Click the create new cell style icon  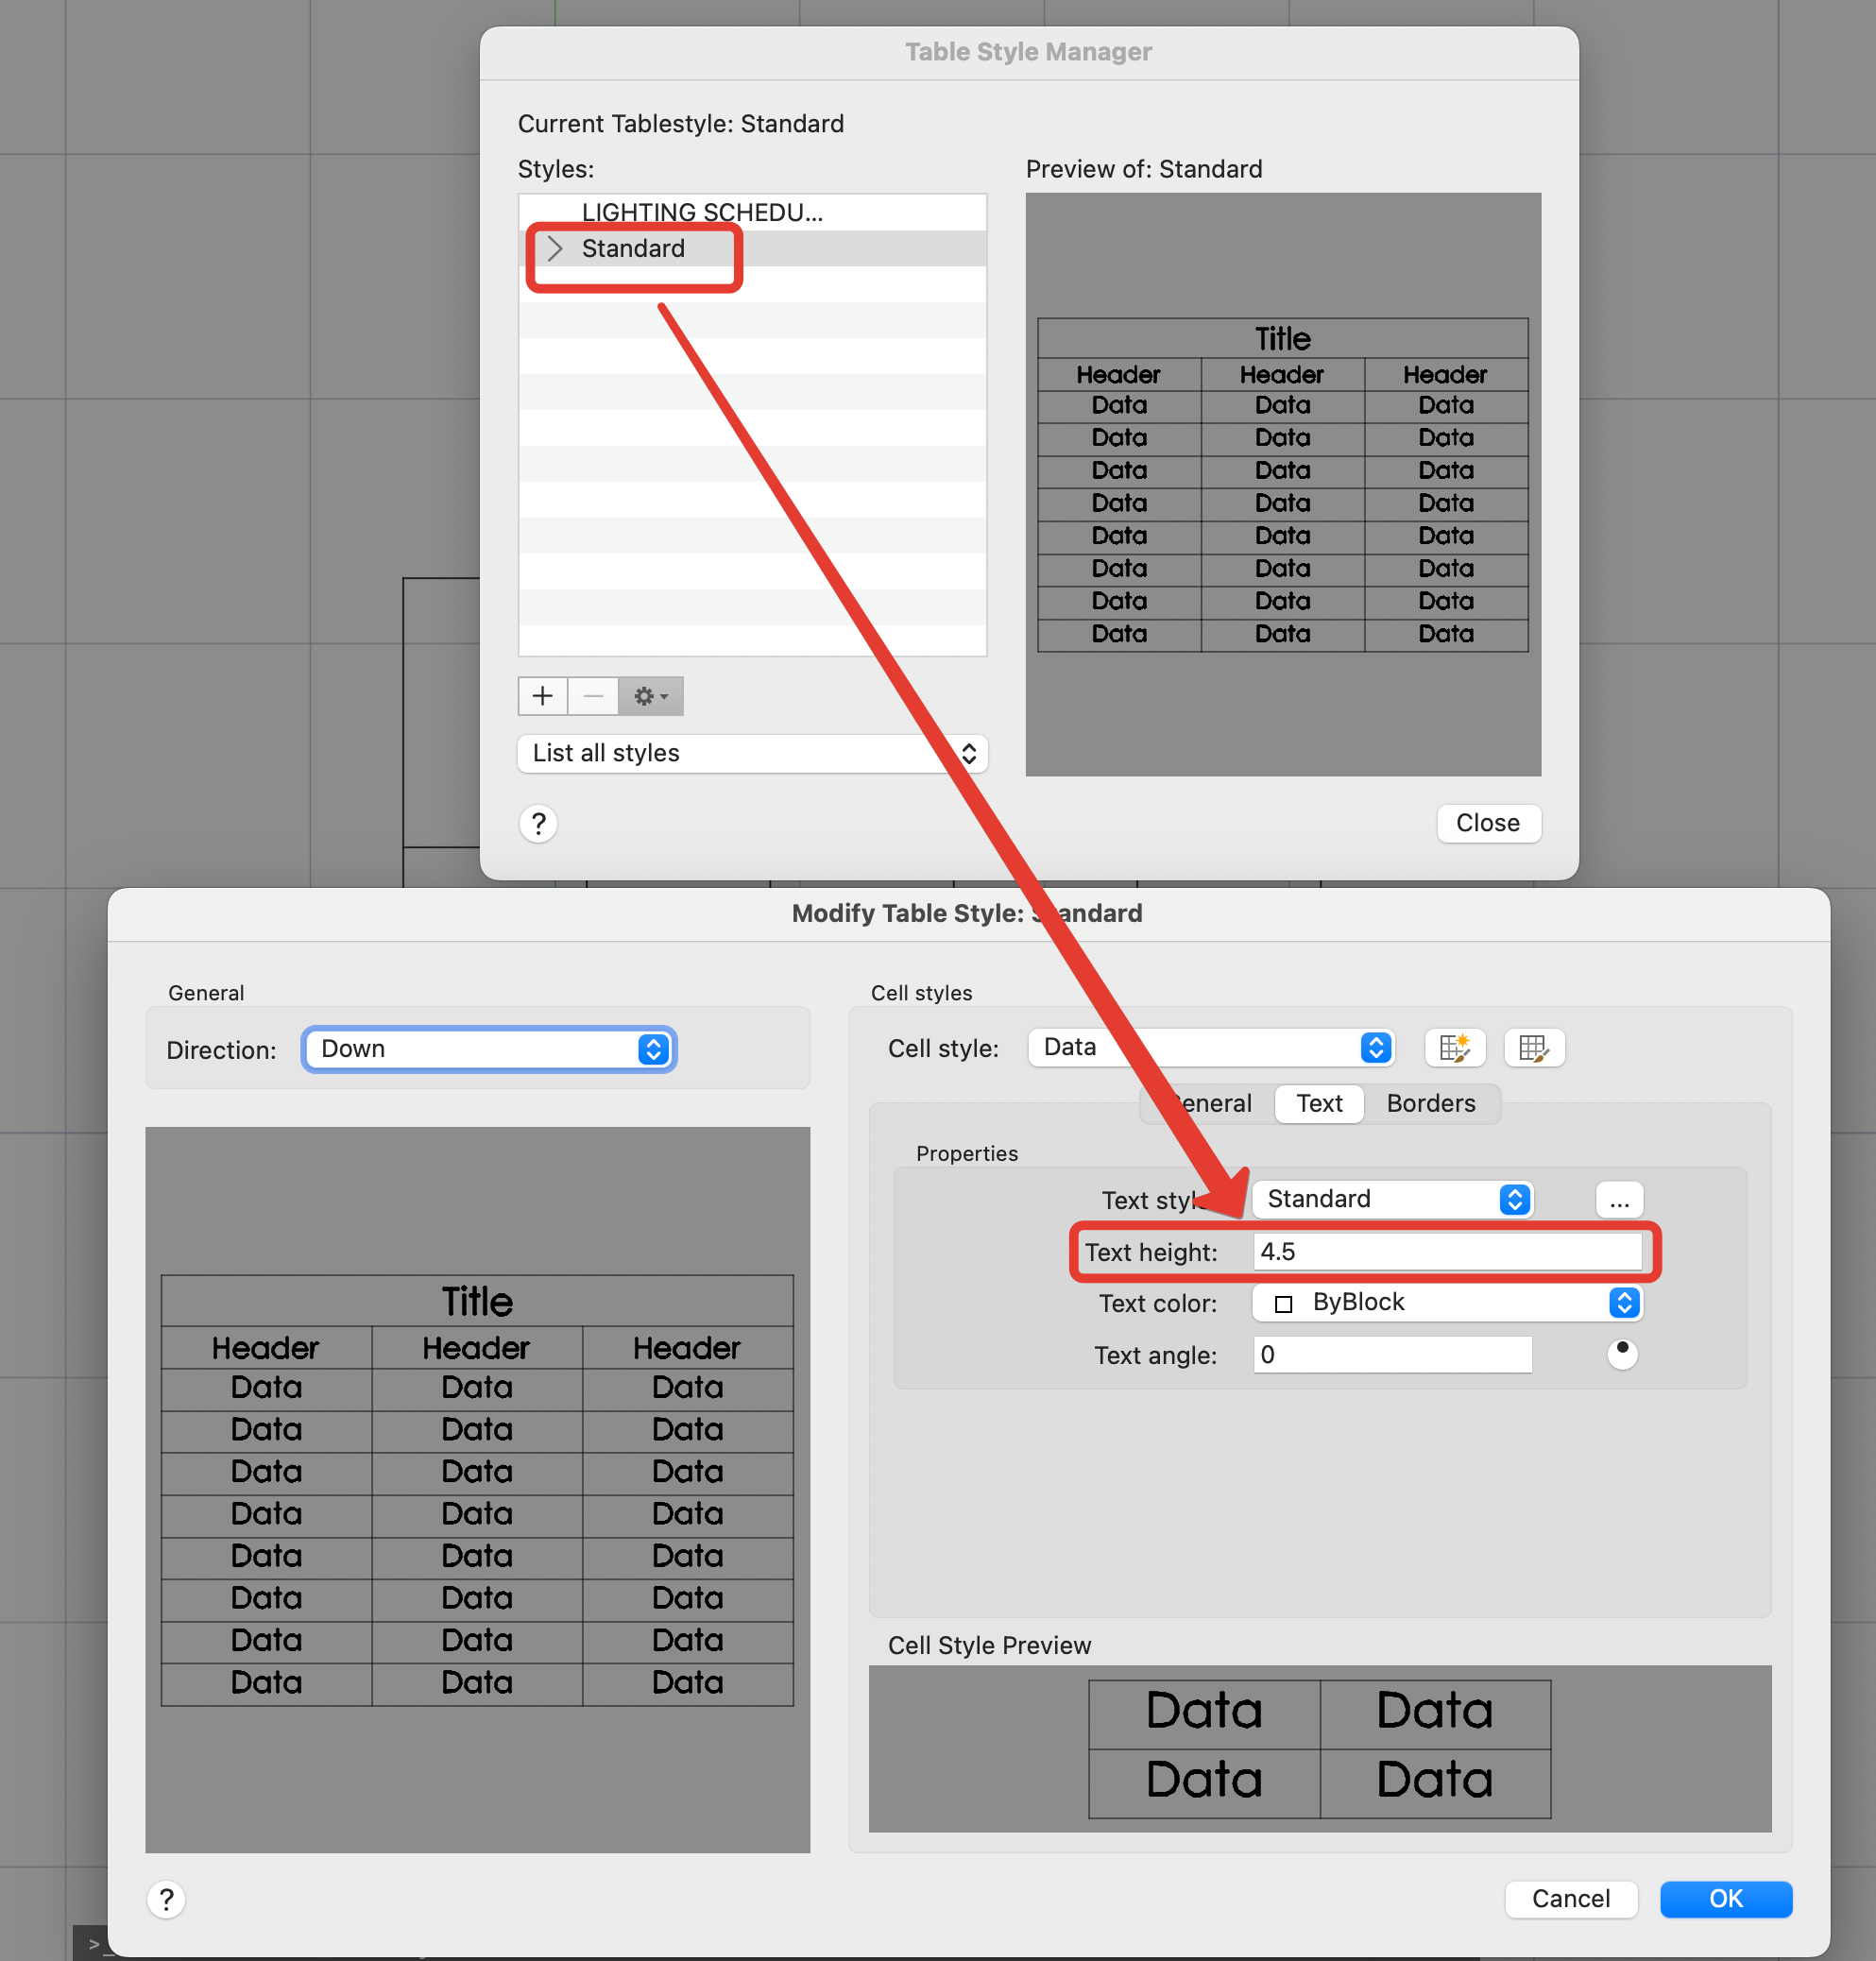pos(1455,1047)
